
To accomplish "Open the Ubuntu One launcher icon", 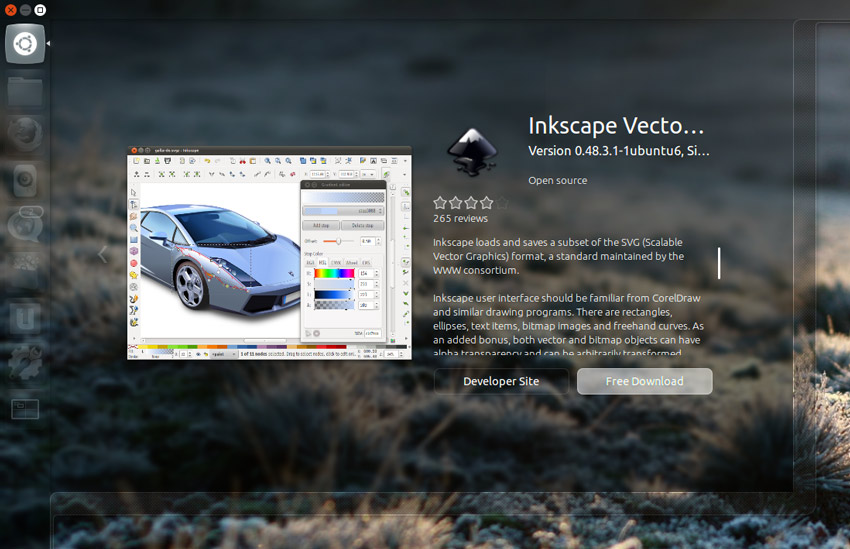I will (x=25, y=317).
